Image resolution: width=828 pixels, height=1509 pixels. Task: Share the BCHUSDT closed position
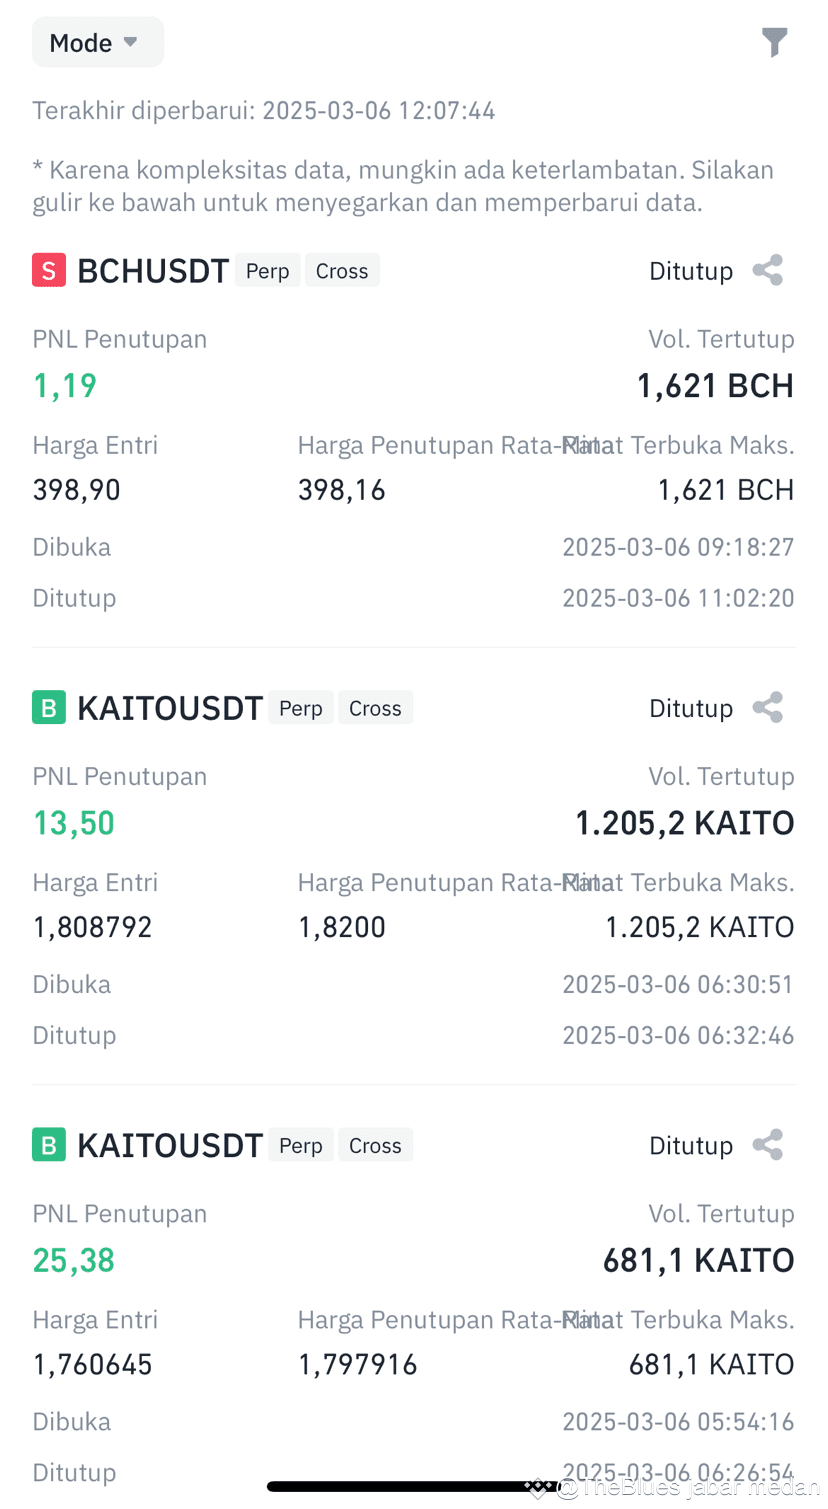[767, 270]
